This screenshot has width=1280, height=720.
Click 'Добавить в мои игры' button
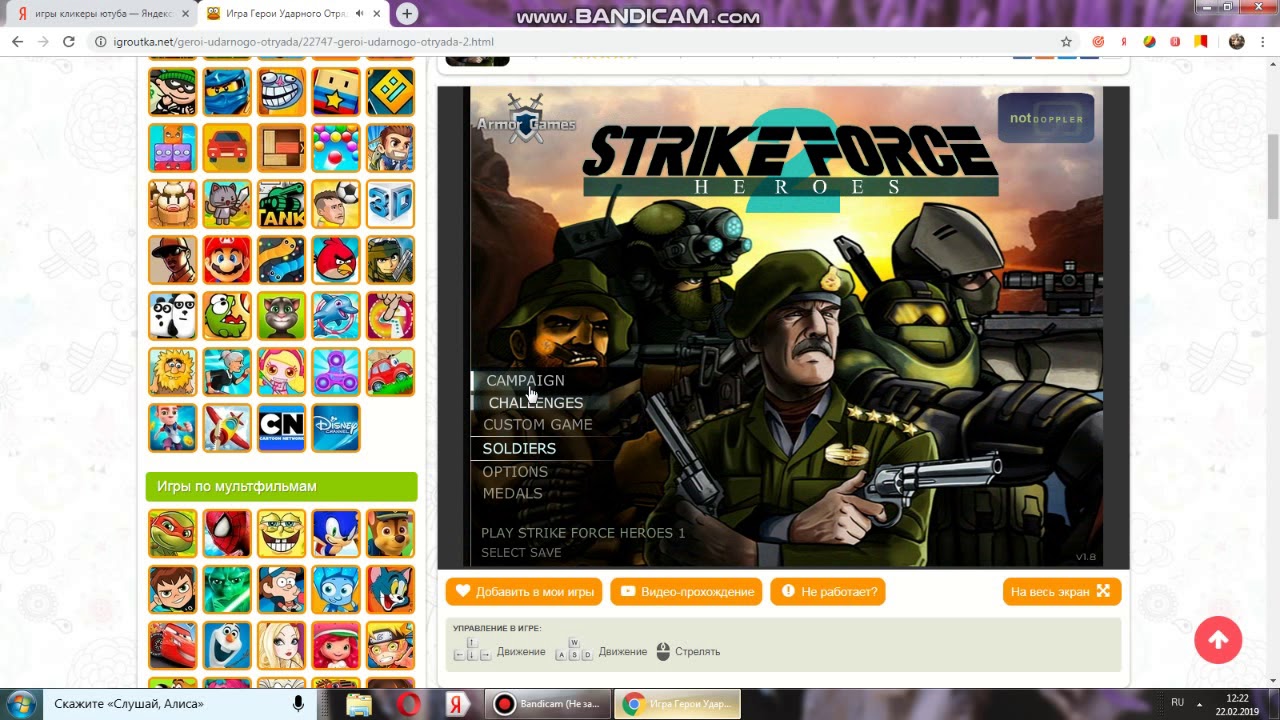pos(524,592)
